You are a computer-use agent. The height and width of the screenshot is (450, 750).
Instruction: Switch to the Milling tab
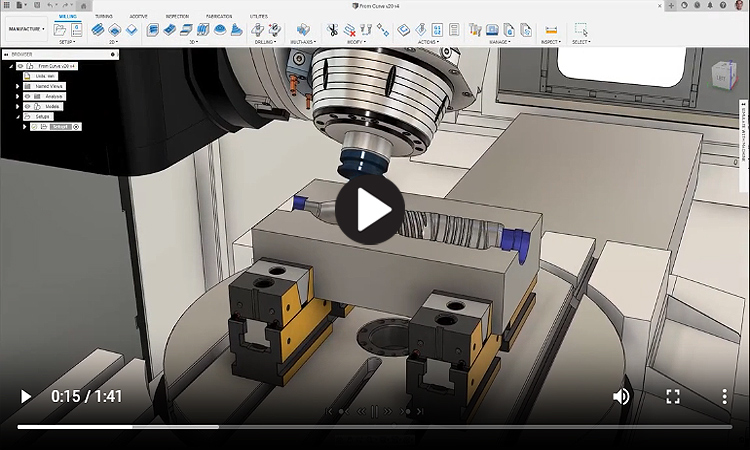click(67, 16)
